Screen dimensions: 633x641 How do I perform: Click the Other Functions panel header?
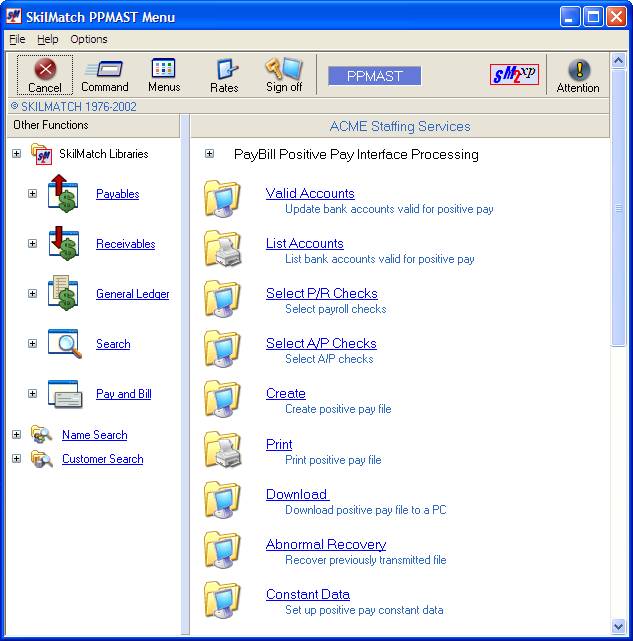click(93, 125)
